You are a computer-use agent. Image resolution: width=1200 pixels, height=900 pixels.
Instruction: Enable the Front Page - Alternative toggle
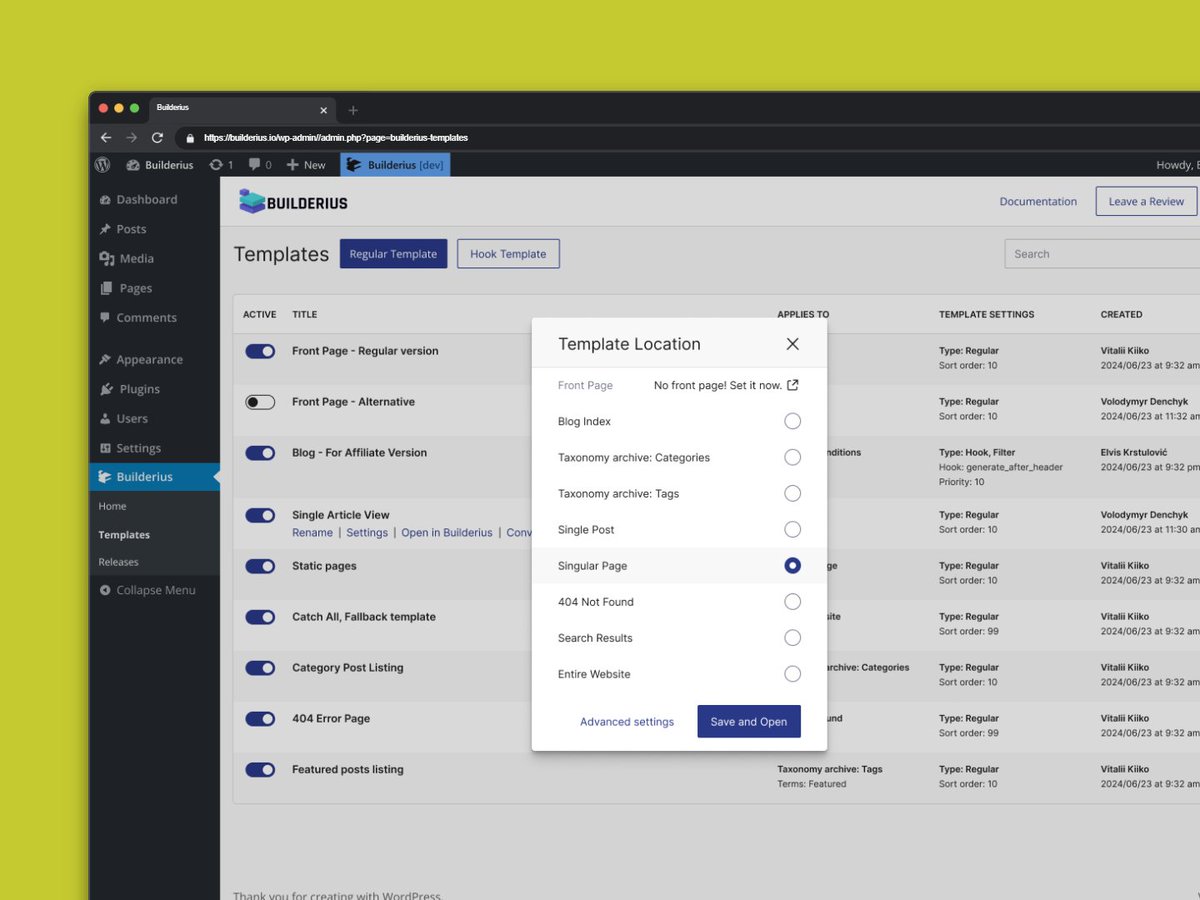tap(260, 401)
